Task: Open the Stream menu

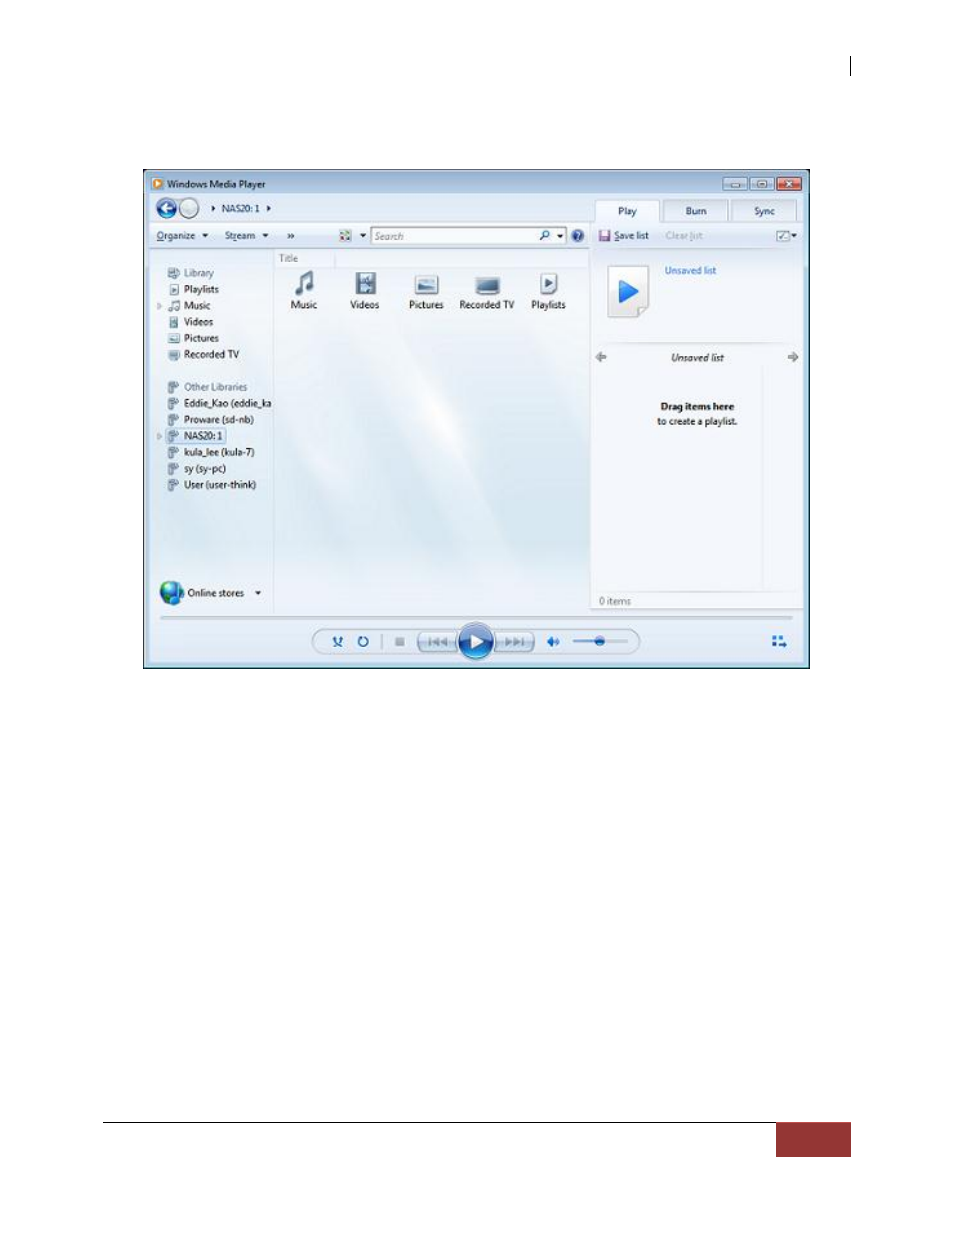Action: (x=246, y=236)
